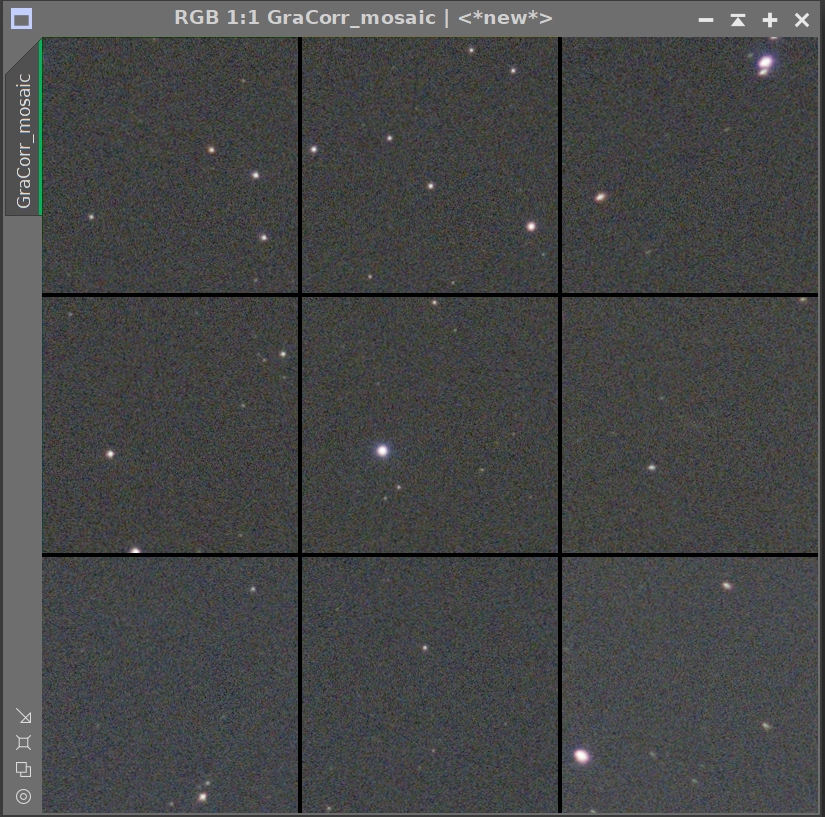Click the overlapping squares clone icon
The height and width of the screenshot is (817, 825).
pos(24,769)
